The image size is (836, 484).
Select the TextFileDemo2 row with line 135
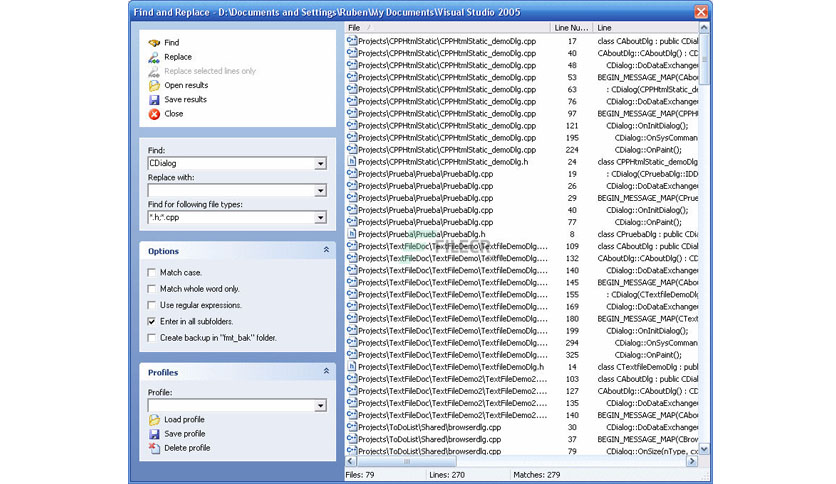click(521, 403)
